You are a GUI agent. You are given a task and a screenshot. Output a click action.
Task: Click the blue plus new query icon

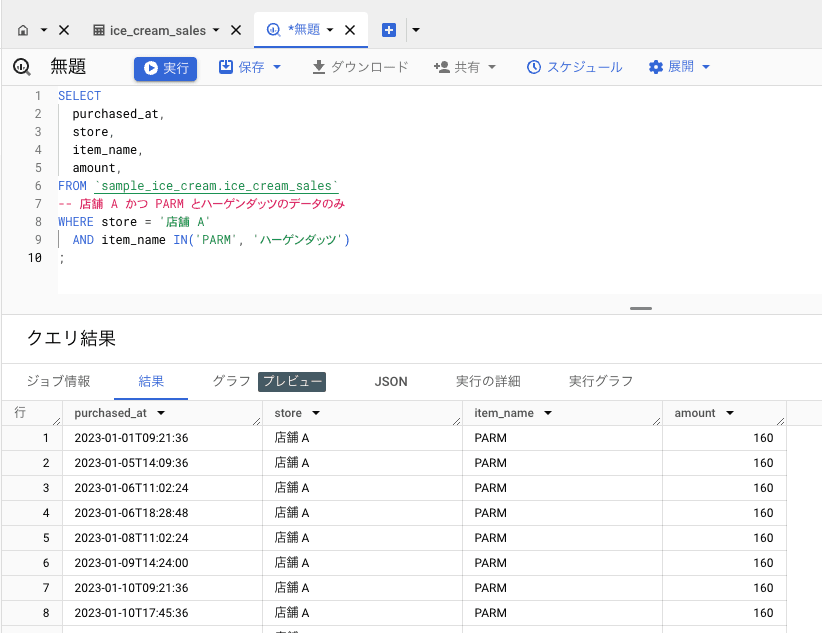(x=389, y=30)
